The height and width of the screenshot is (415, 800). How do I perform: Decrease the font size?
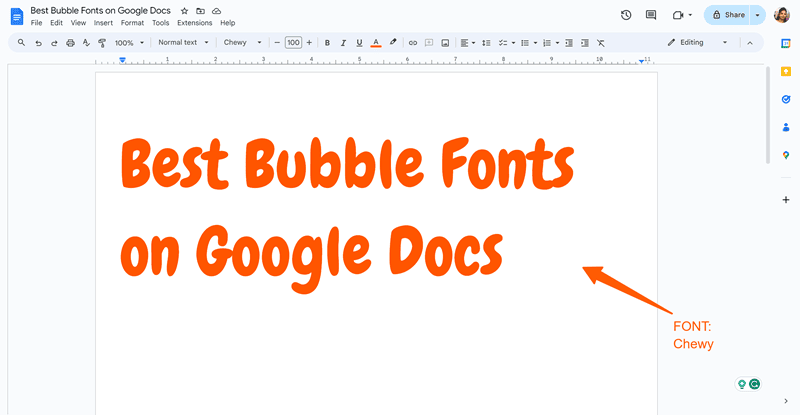(277, 43)
